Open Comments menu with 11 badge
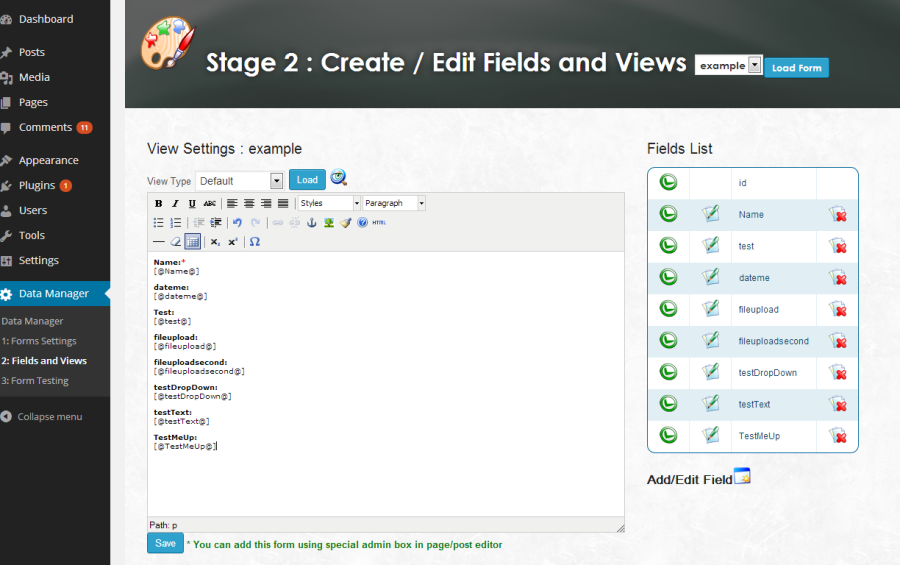 pos(55,127)
